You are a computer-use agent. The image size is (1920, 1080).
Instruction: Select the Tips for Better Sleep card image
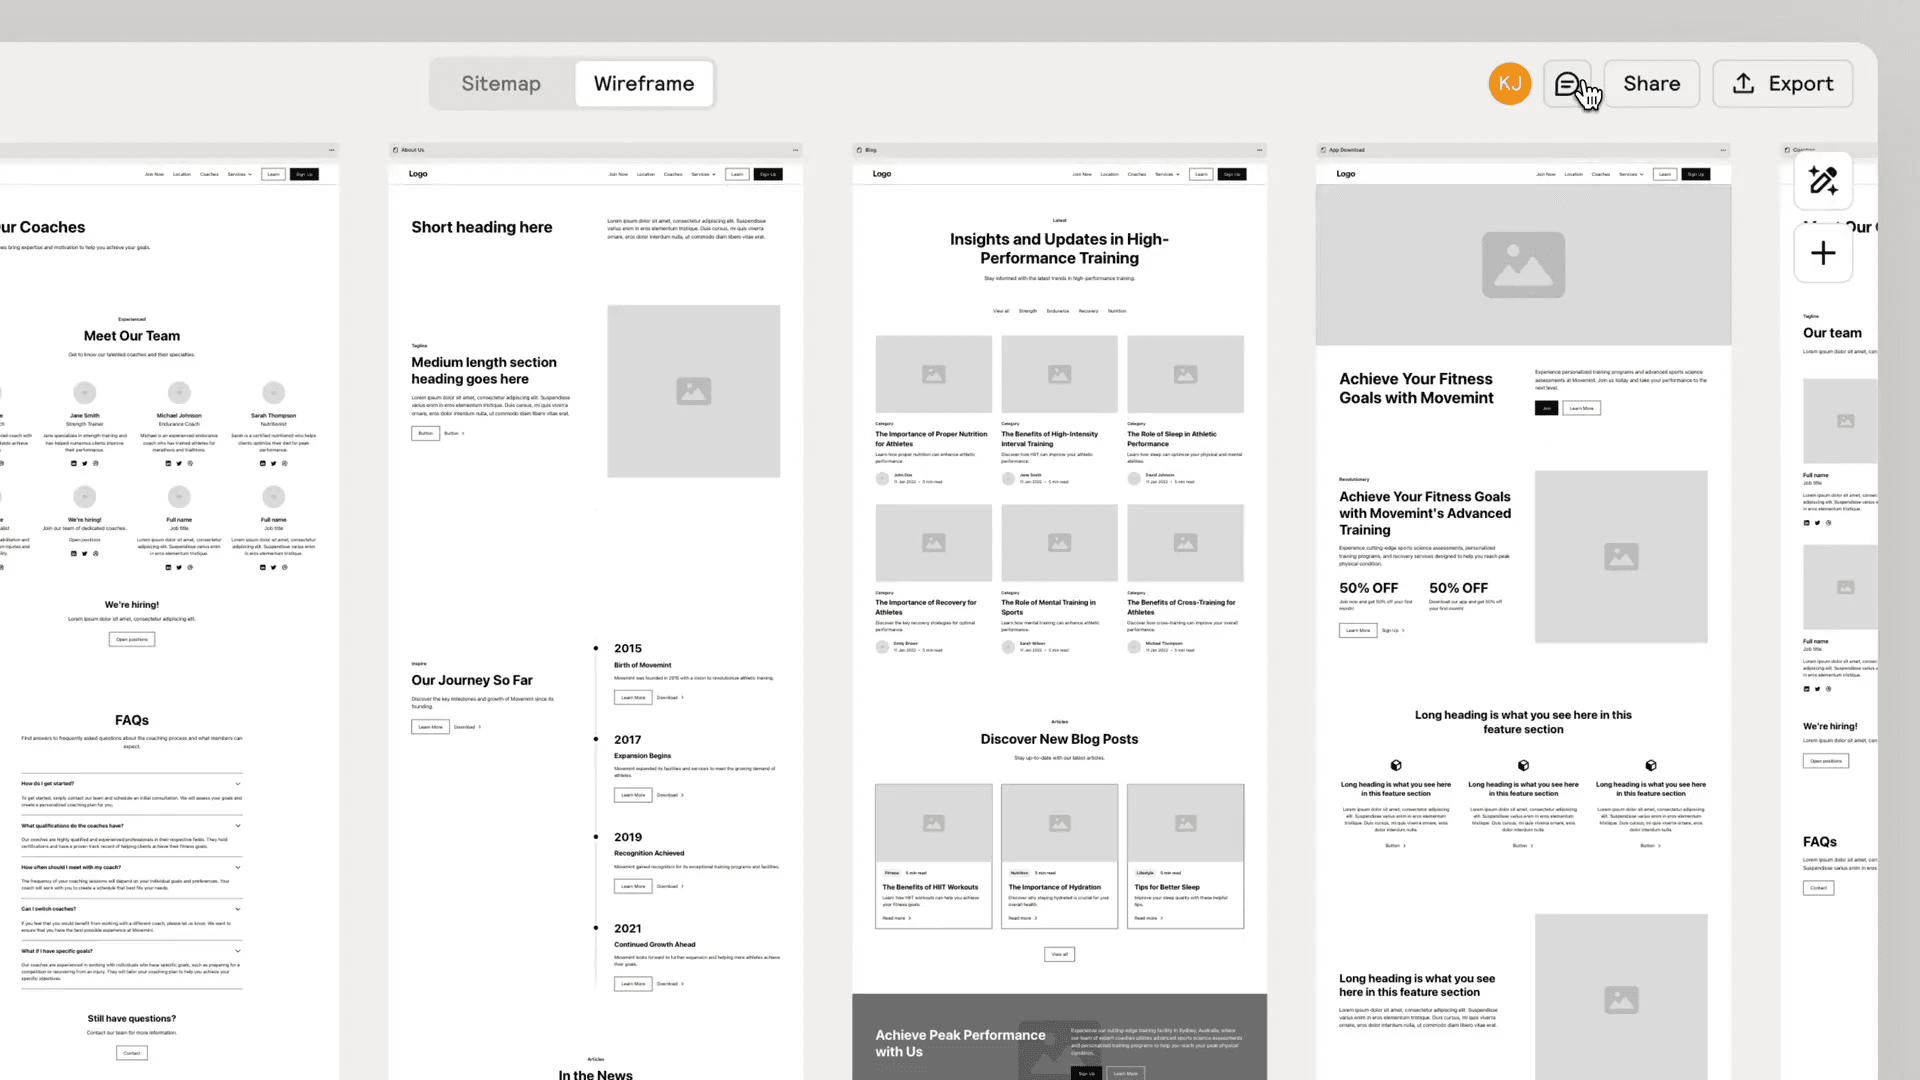point(1186,823)
